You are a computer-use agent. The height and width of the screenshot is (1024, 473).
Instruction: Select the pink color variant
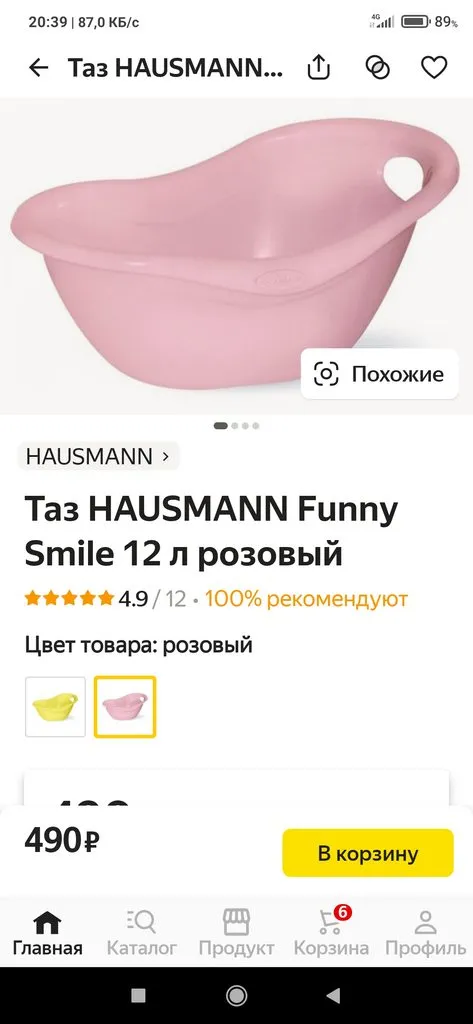click(x=125, y=707)
